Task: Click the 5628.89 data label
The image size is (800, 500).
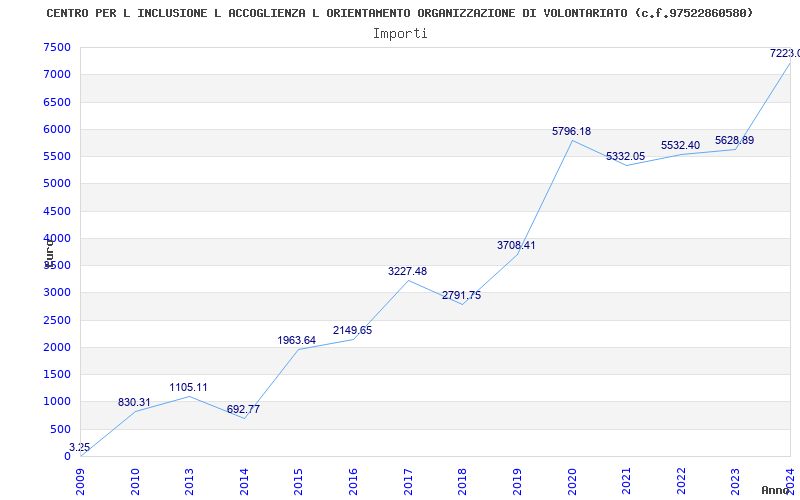Action: [x=735, y=140]
